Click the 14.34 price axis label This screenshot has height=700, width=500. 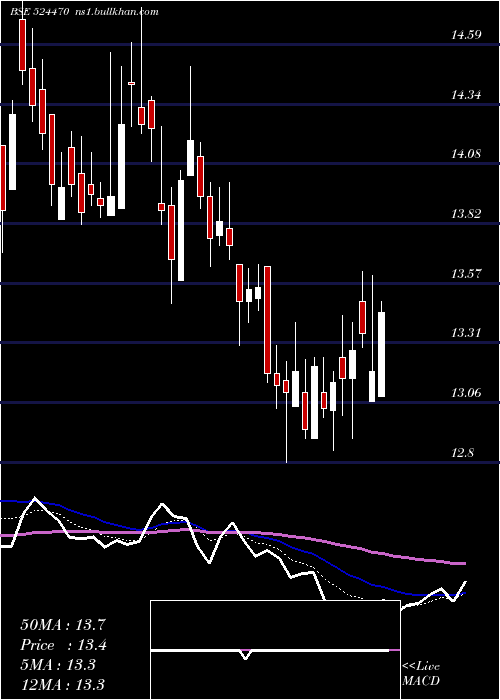tap(466, 95)
